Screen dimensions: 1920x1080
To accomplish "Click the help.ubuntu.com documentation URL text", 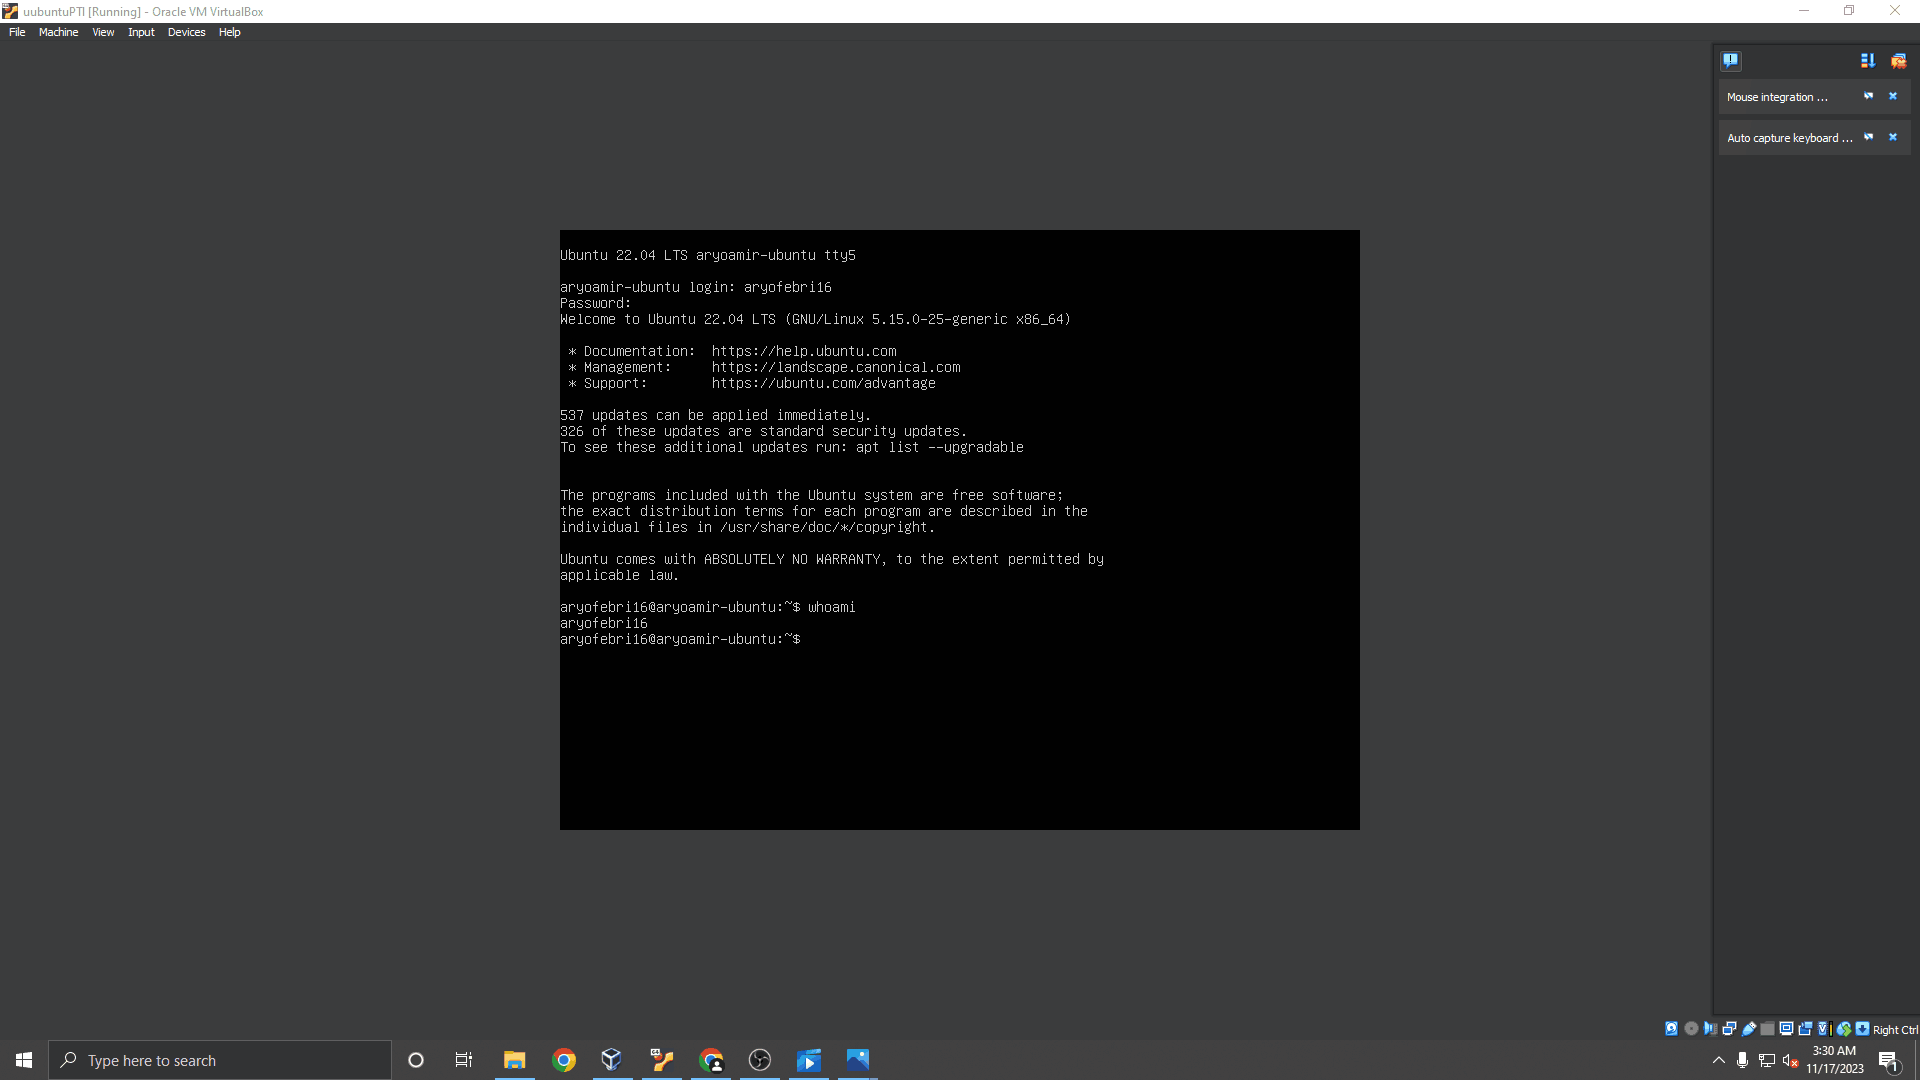I will point(804,351).
